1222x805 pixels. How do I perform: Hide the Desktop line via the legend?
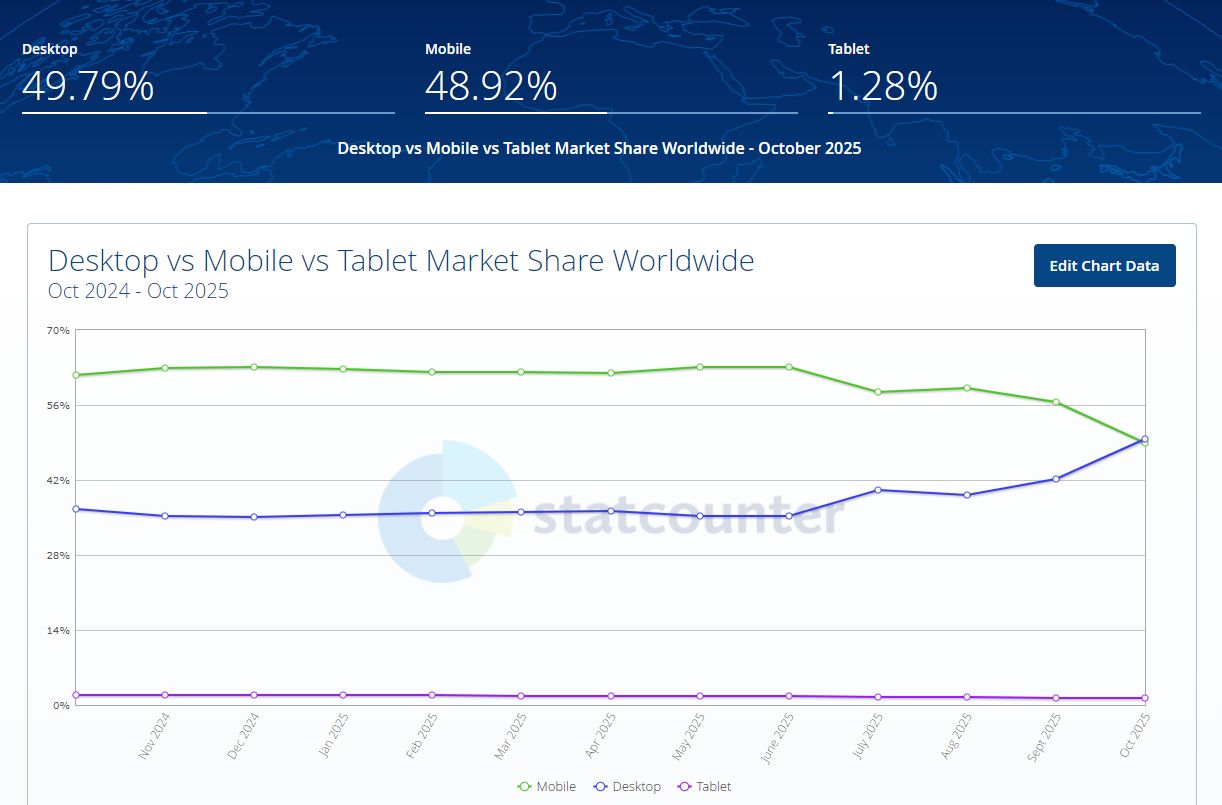[627, 786]
